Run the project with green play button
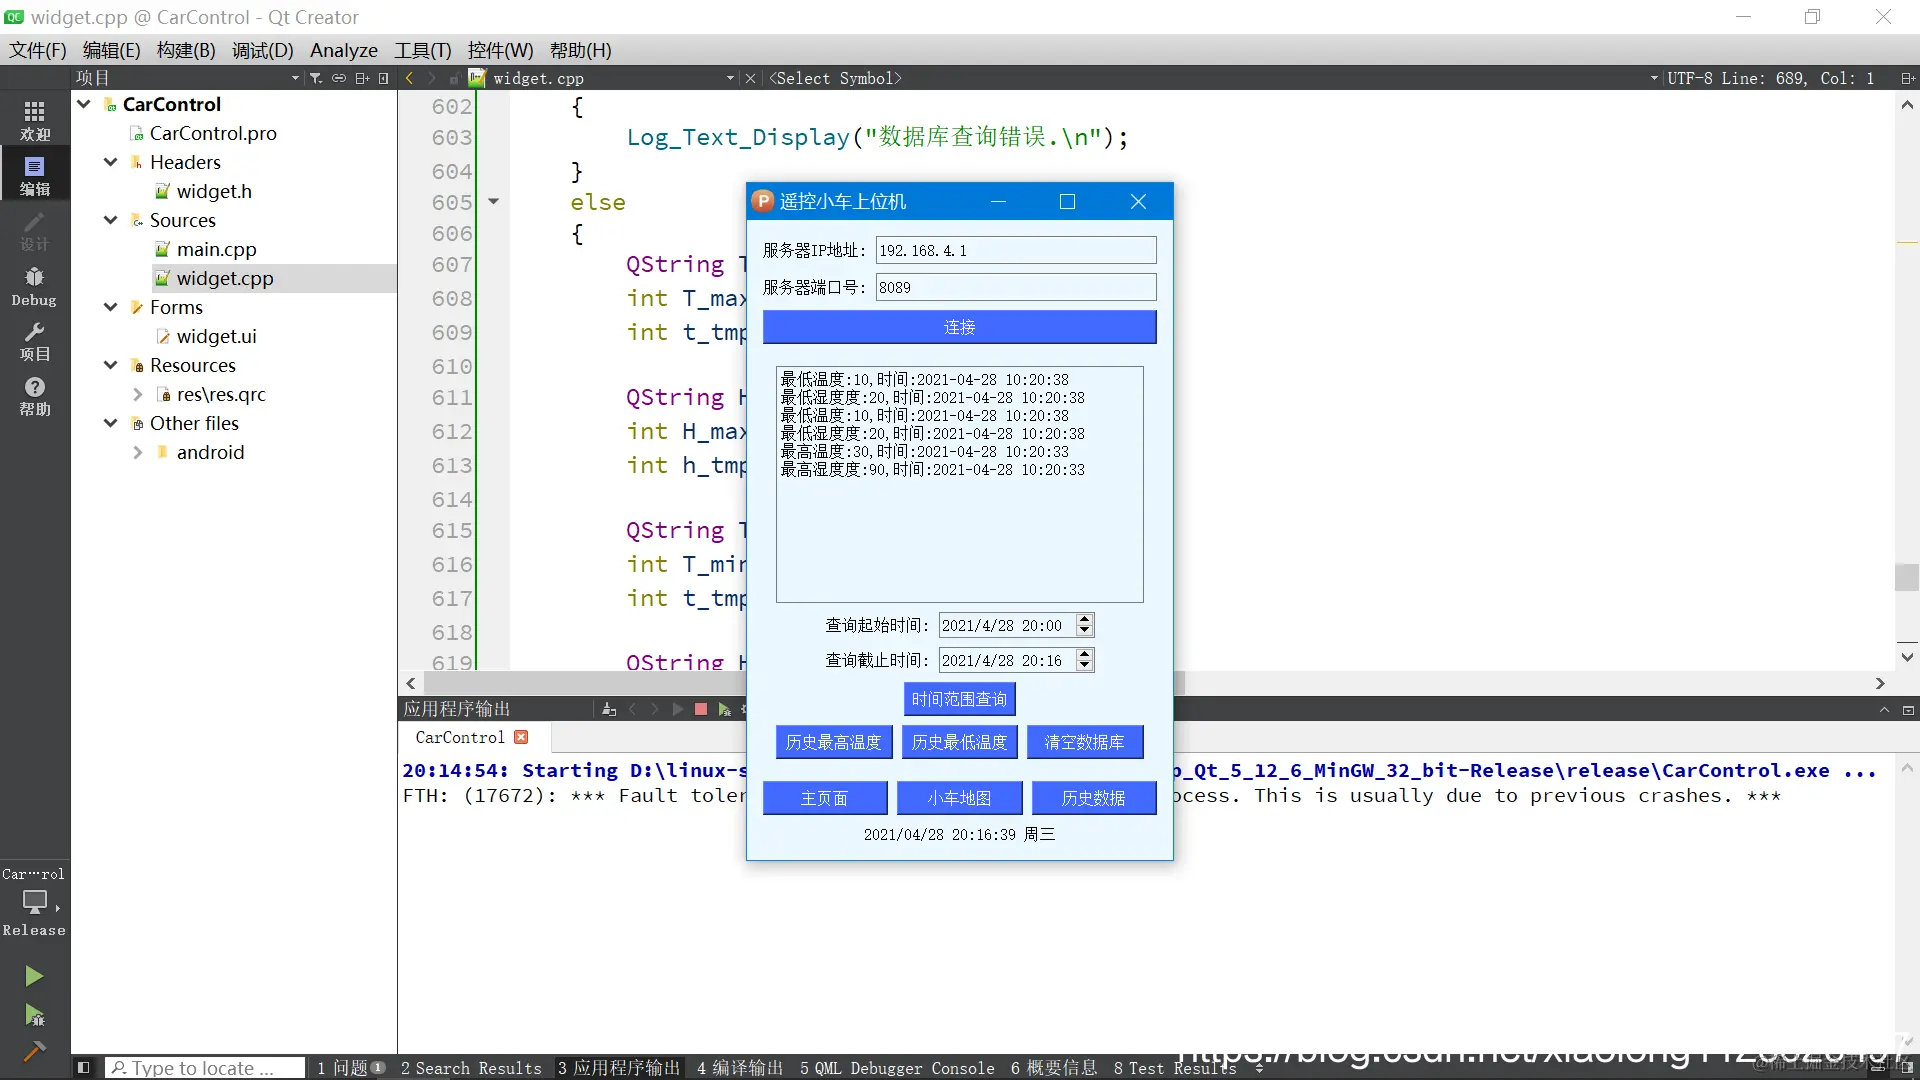This screenshot has height=1080, width=1920. tap(34, 976)
